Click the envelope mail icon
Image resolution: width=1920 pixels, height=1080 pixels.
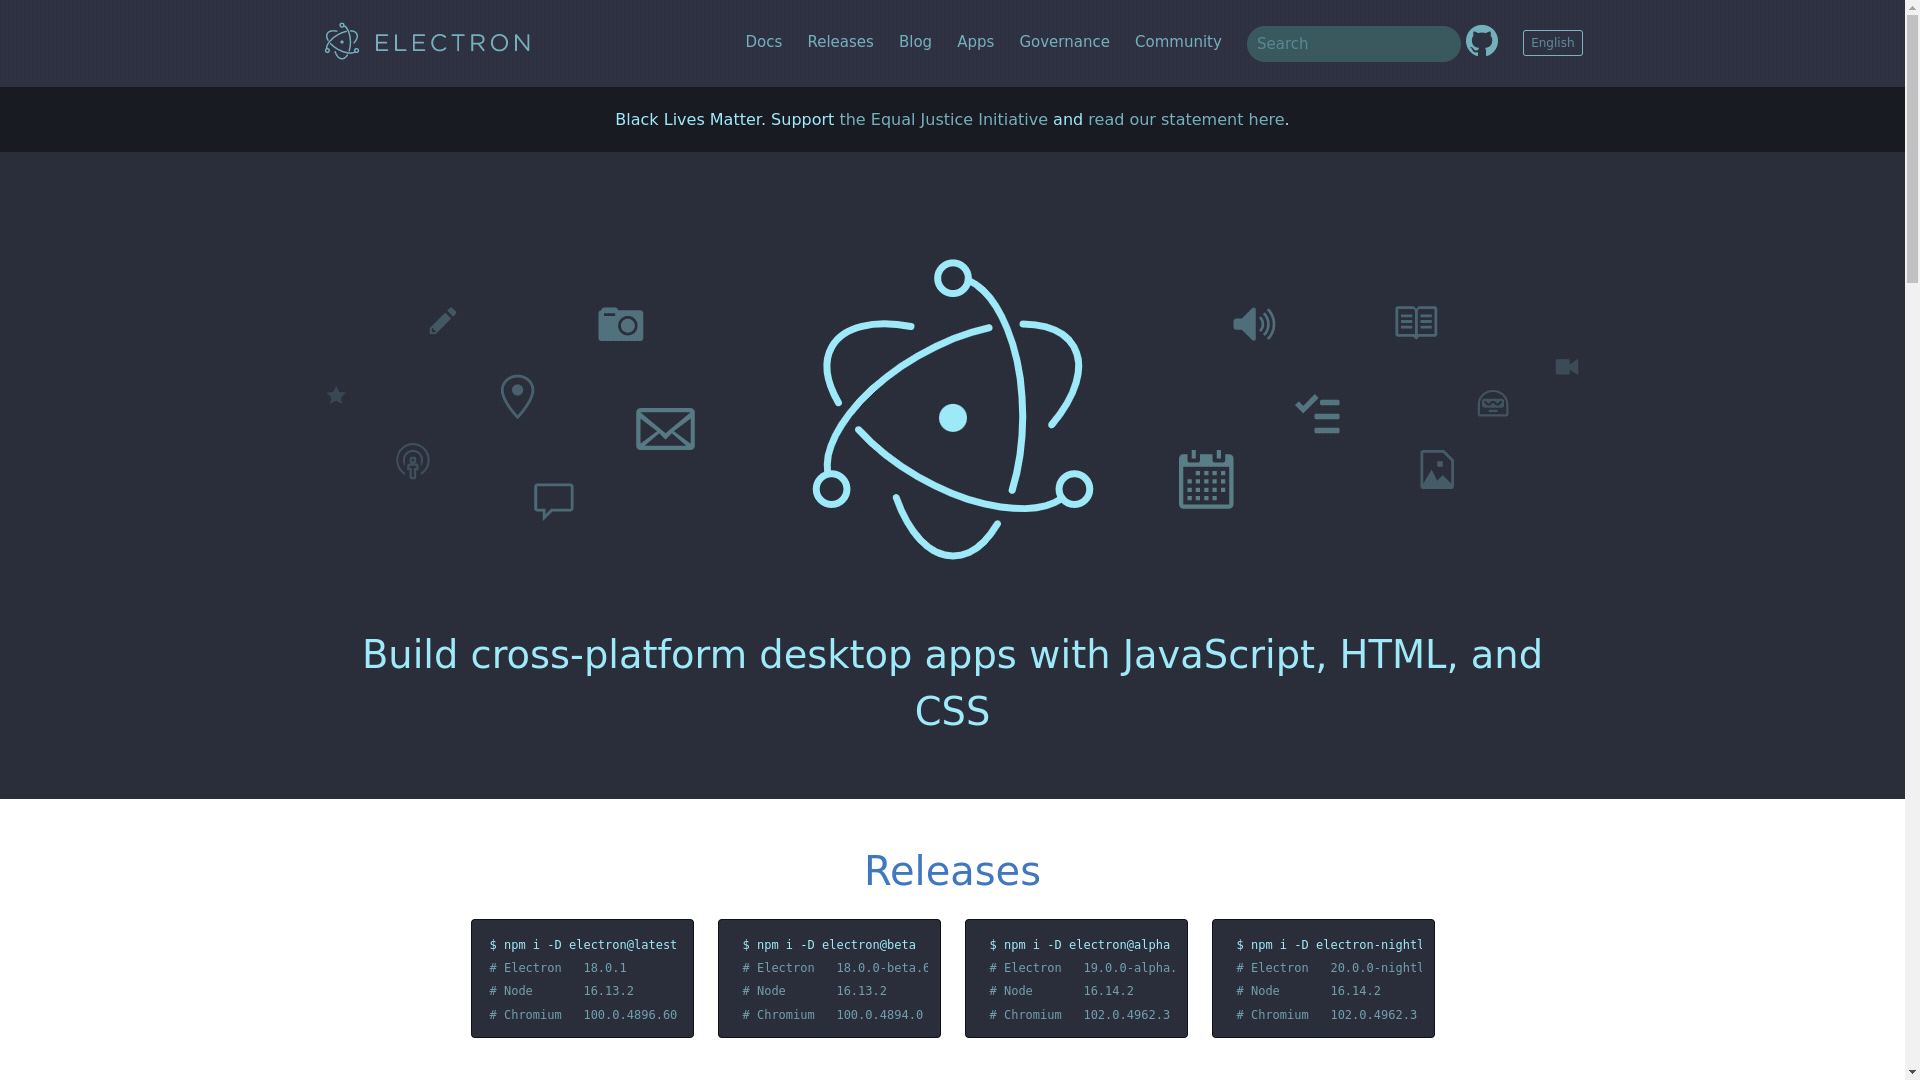click(x=665, y=429)
